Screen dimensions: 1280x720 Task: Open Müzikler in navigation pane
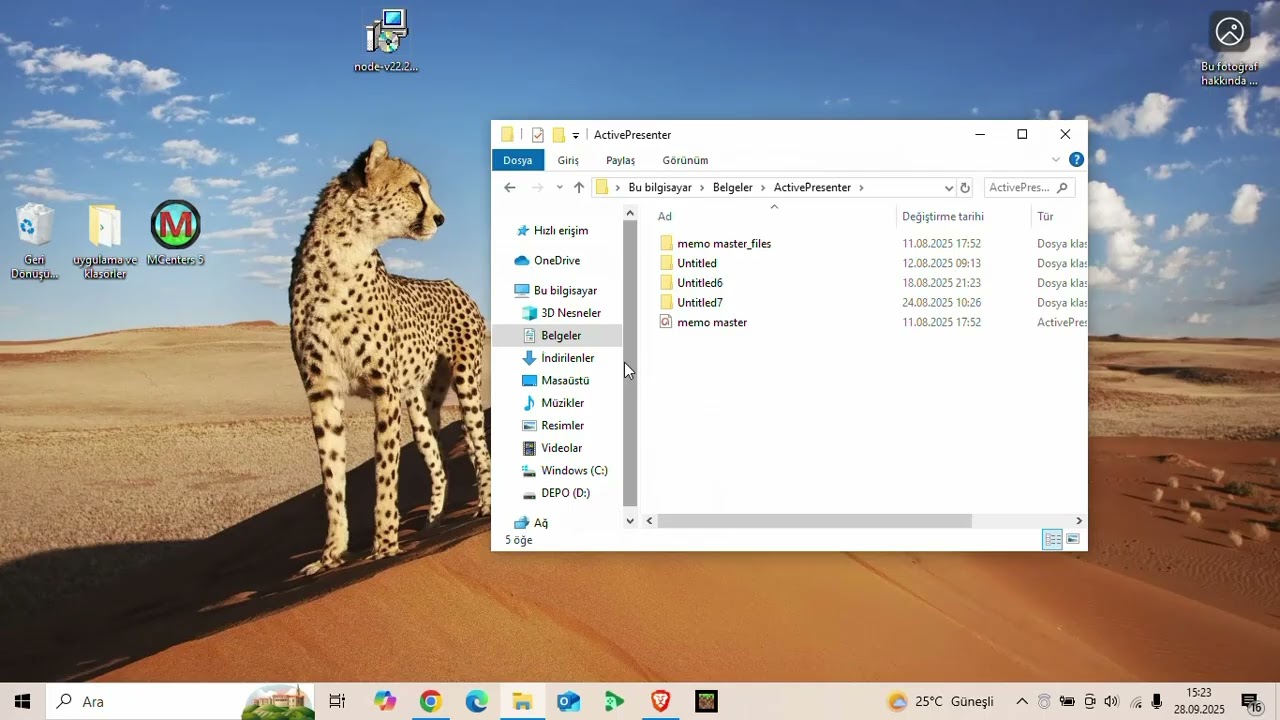553,403
